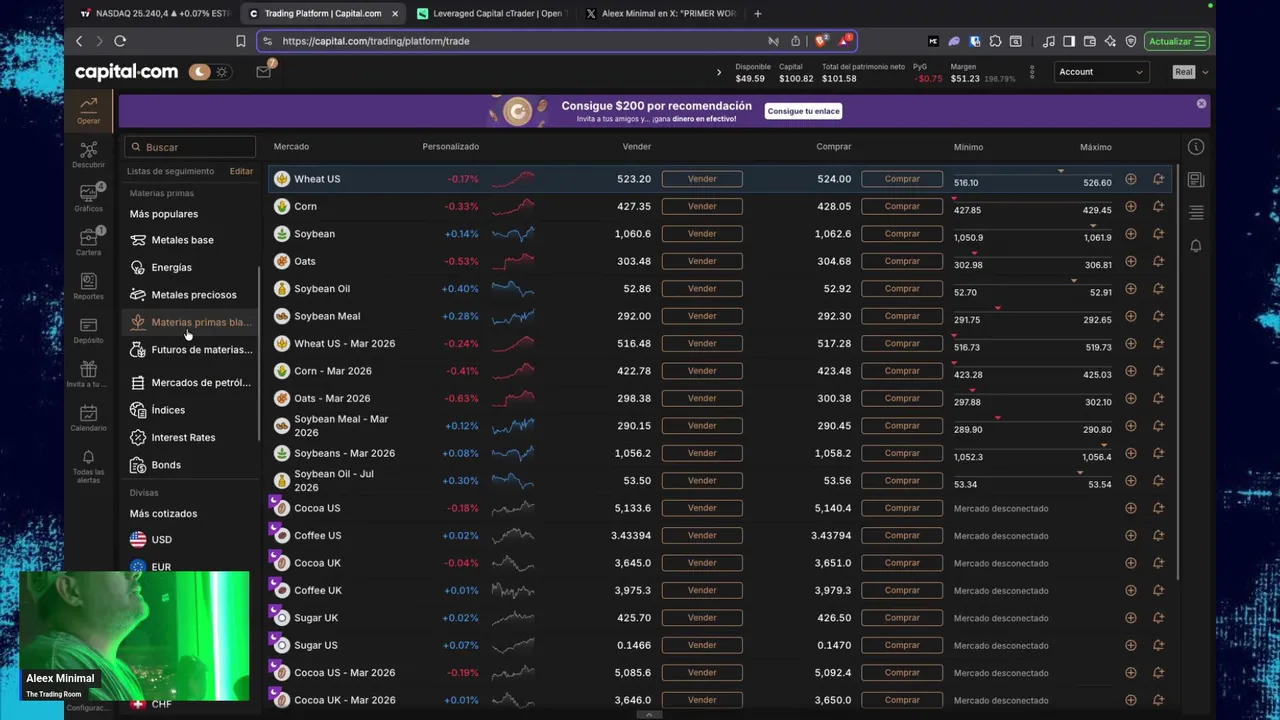Click Comprar for Oats - Mar 2026
Screen dimensions: 1280x720
click(x=902, y=398)
